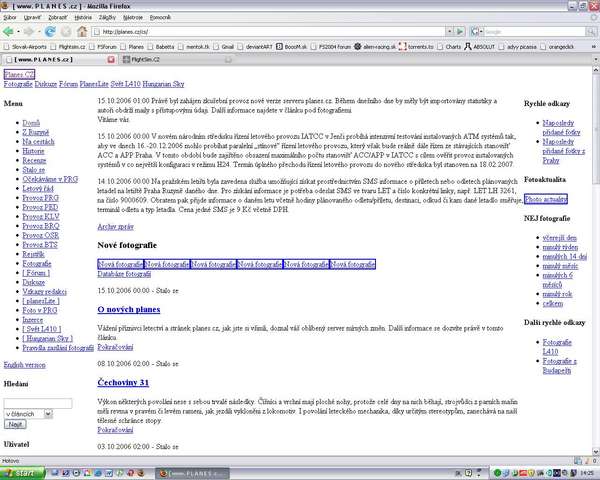Open the 'minulý týden' NEJ fotografie link
Viewport: 600px width, 480px height.
(x=560, y=247)
